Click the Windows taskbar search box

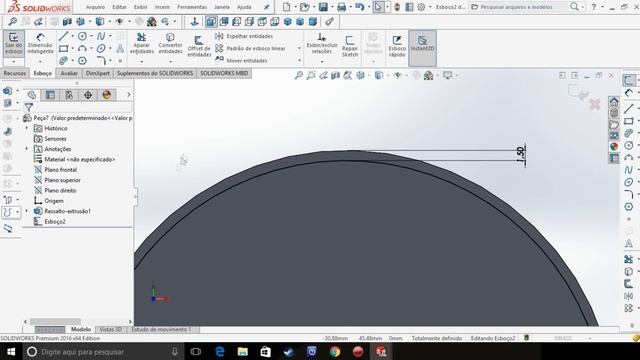pyautogui.click(x=103, y=351)
